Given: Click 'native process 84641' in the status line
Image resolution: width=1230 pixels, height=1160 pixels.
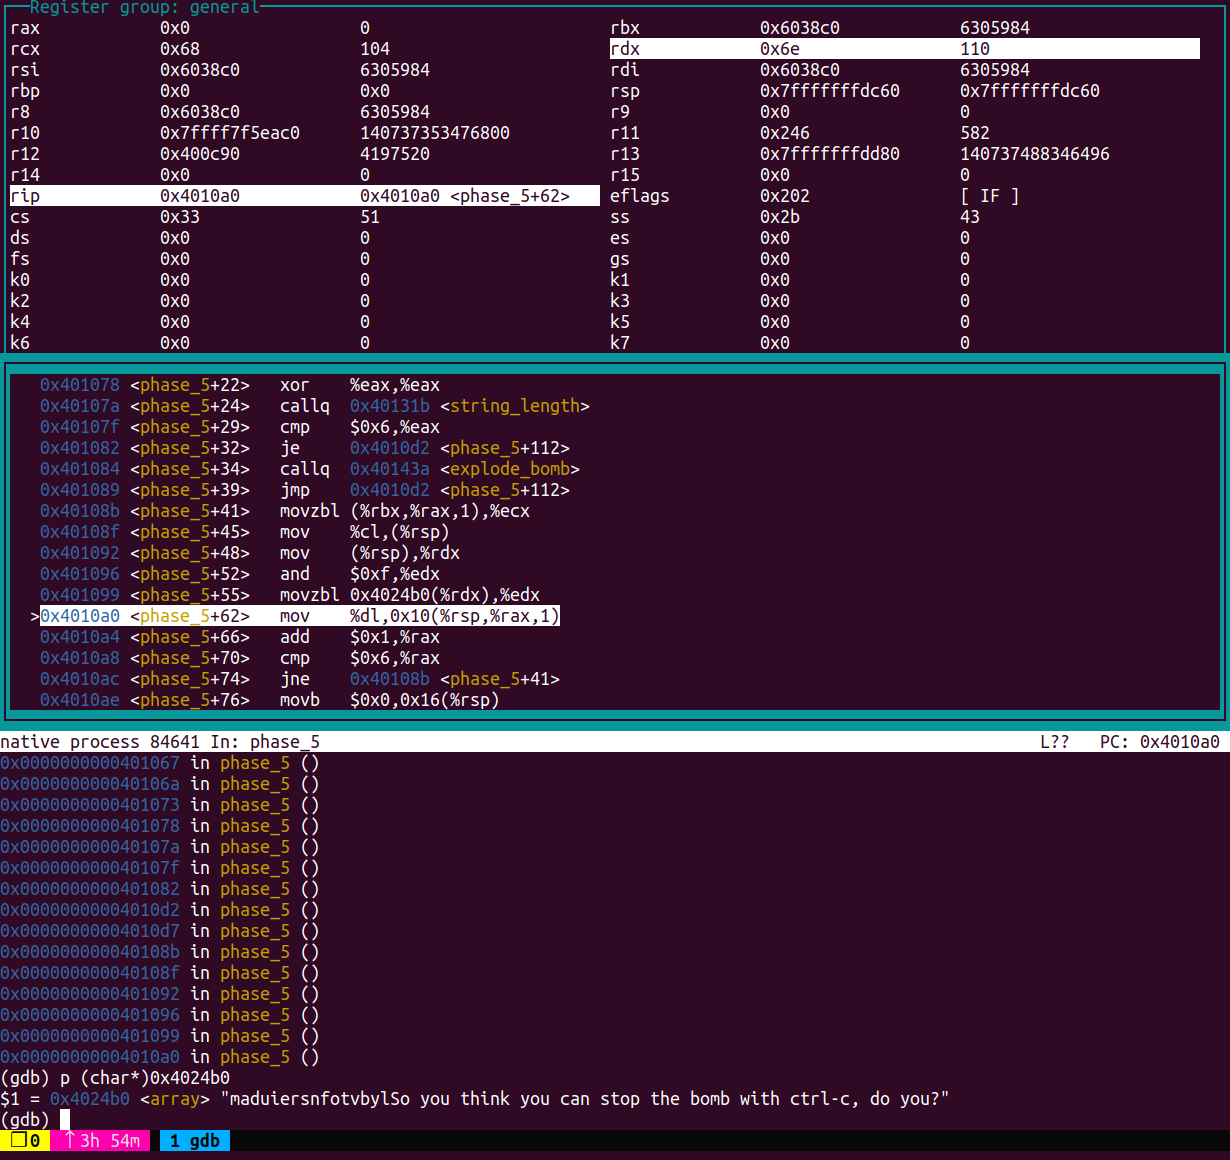Looking at the screenshot, I should (100, 742).
